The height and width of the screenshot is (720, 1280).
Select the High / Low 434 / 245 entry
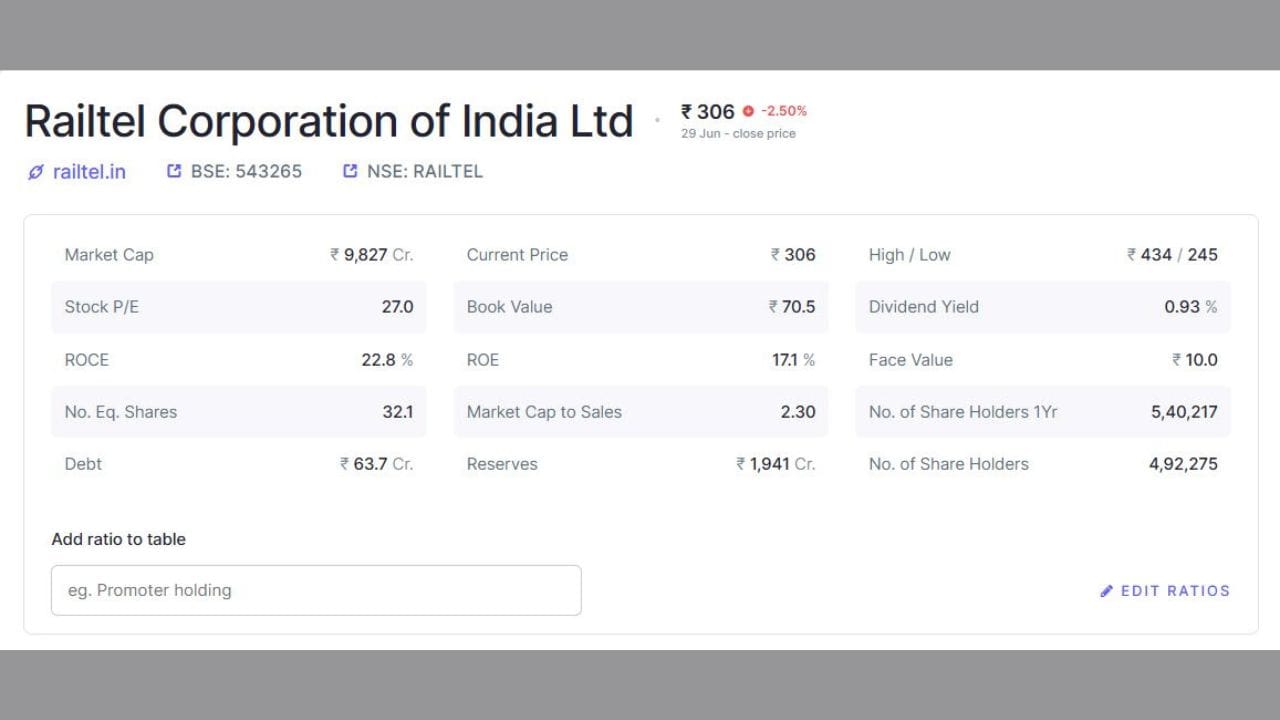[x=1043, y=255]
